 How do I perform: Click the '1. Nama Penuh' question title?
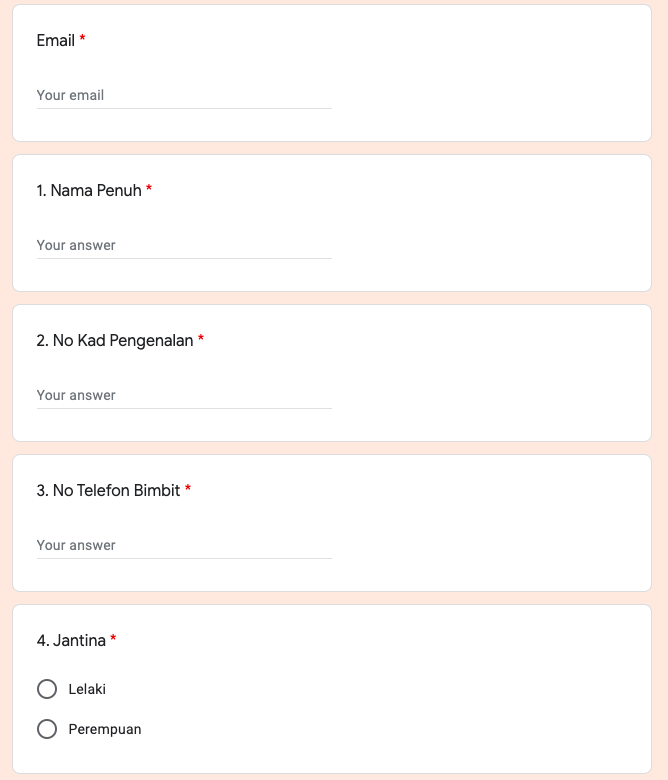pyautogui.click(x=89, y=190)
